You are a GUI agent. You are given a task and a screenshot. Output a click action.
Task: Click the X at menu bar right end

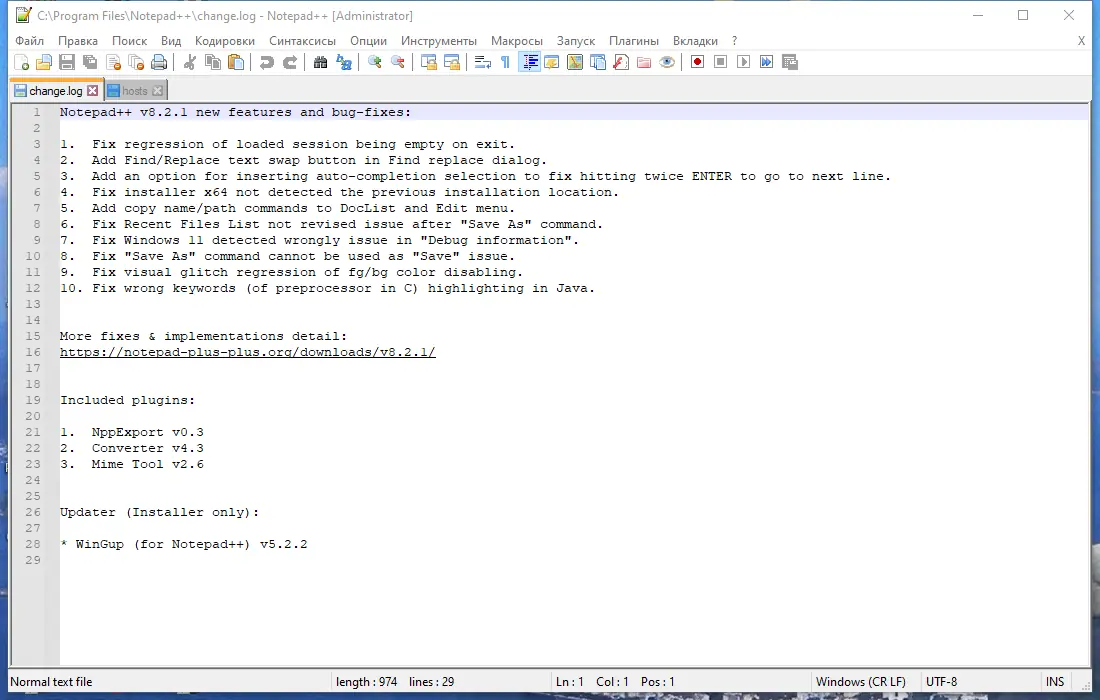pos(1081,41)
